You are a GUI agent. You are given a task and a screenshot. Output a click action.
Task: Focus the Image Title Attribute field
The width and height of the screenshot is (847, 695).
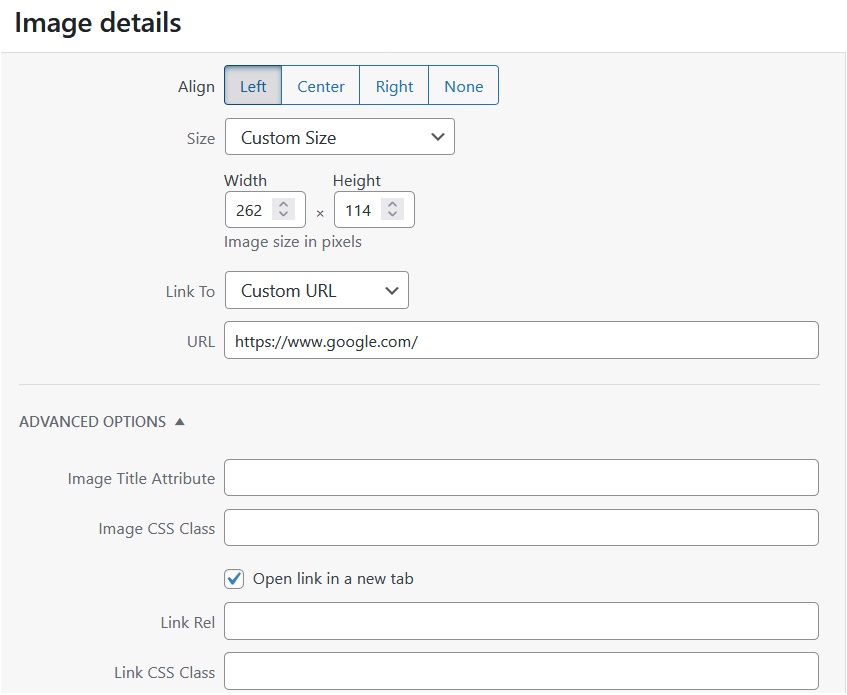(x=520, y=478)
